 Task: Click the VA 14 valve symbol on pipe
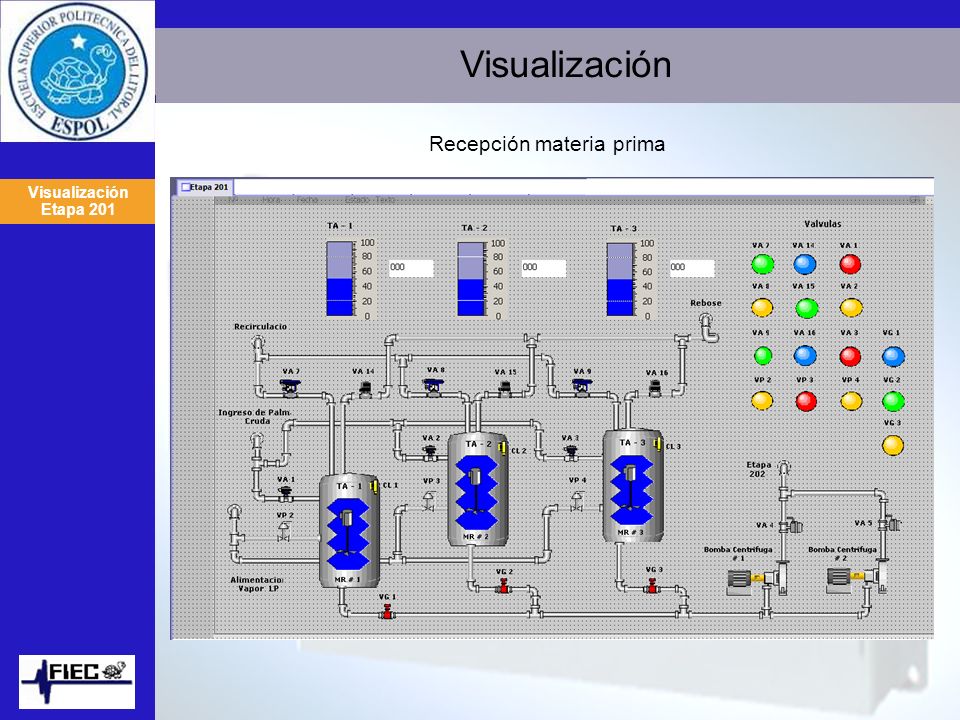pyautogui.click(x=366, y=389)
